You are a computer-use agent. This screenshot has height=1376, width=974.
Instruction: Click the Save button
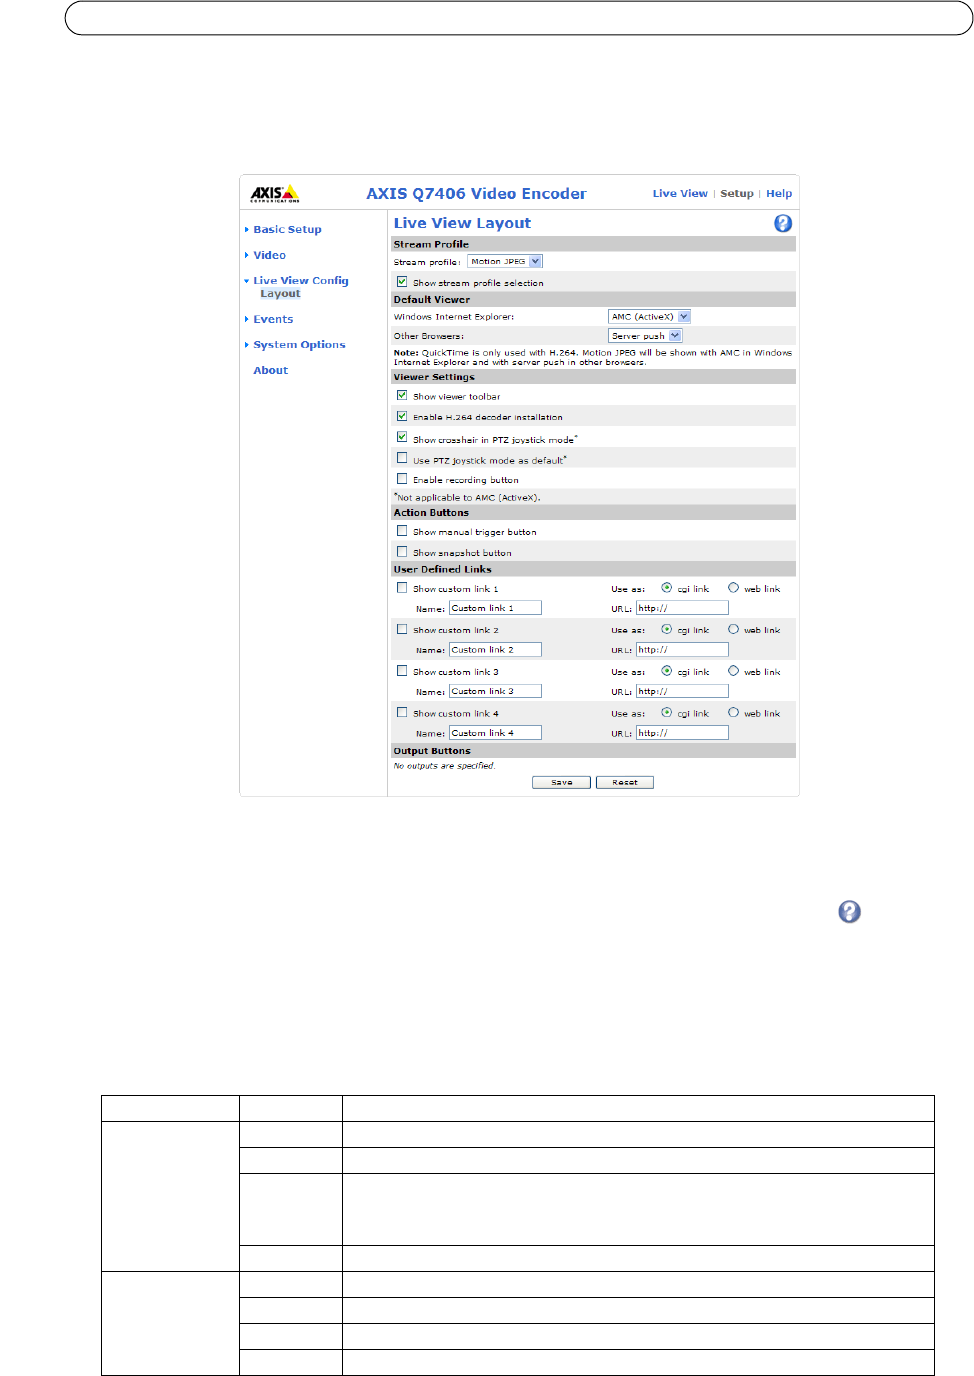click(x=561, y=783)
